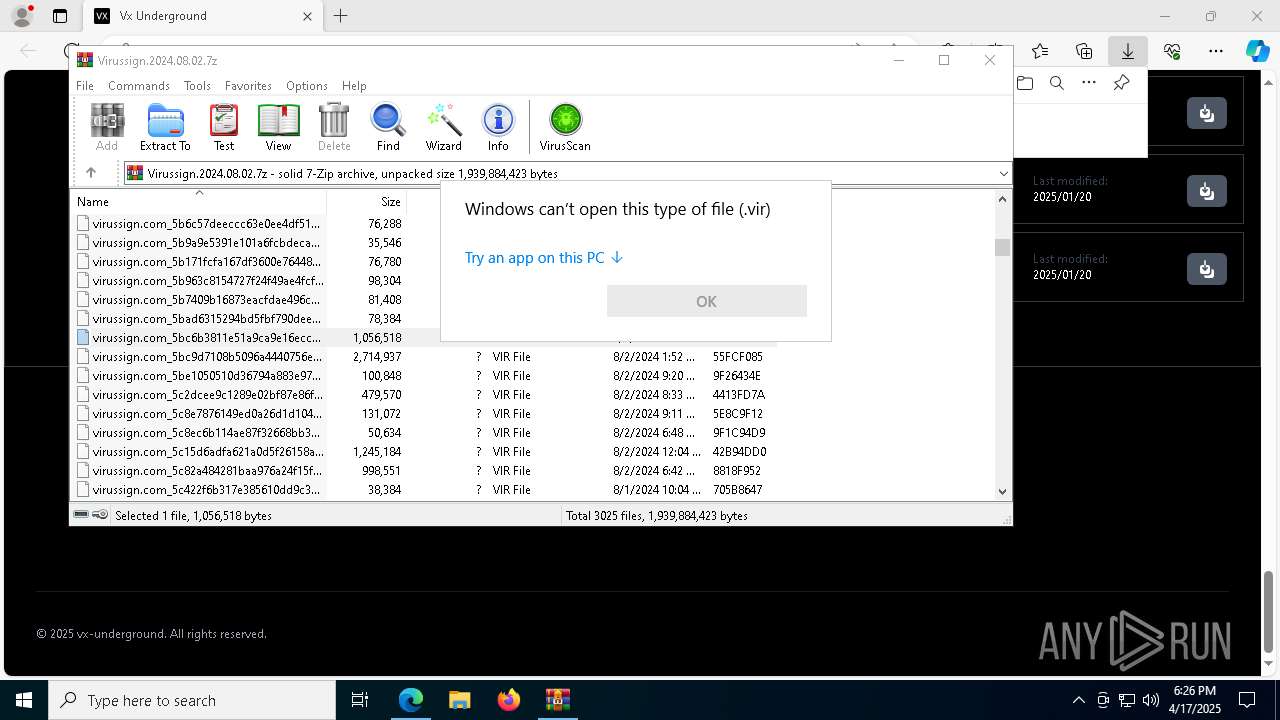Open more options in Downloads panel
1280x720 pixels.
click(1089, 83)
